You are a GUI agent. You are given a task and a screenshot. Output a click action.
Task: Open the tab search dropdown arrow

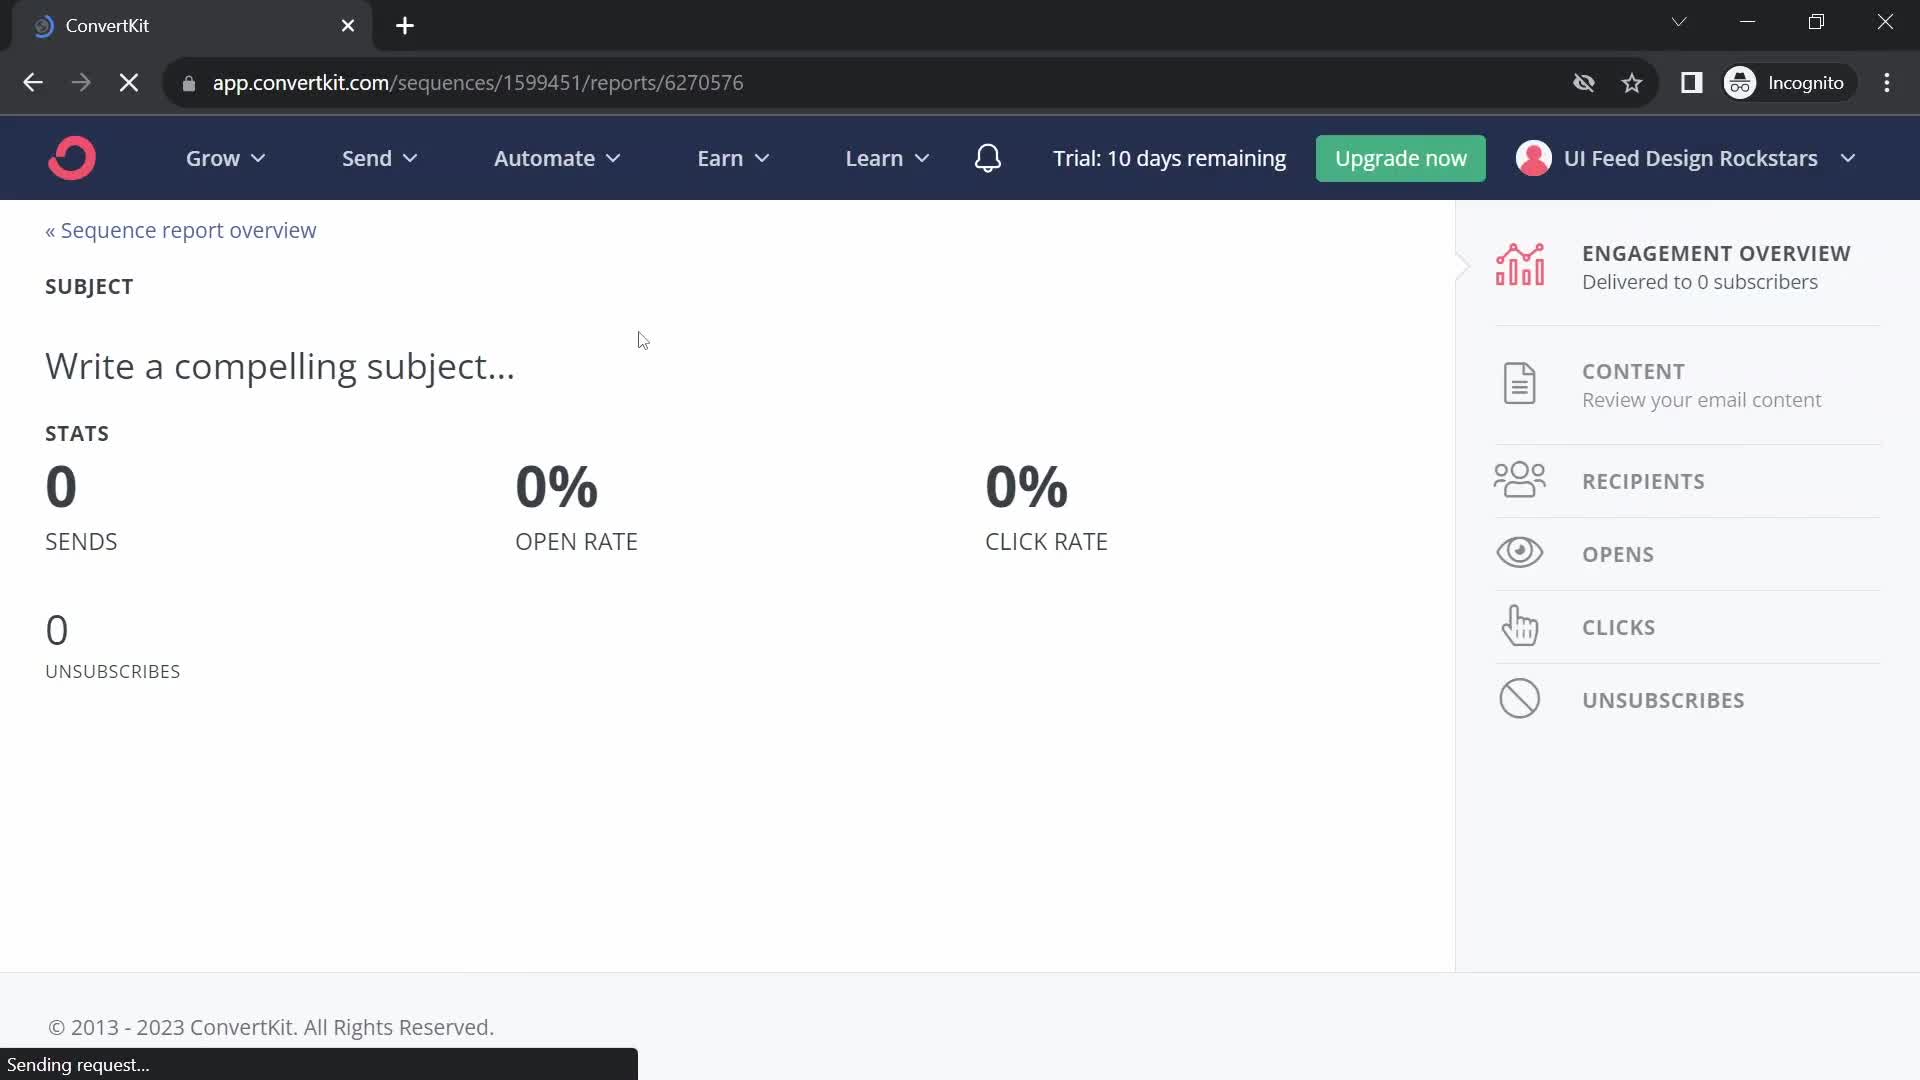pyautogui.click(x=1679, y=22)
